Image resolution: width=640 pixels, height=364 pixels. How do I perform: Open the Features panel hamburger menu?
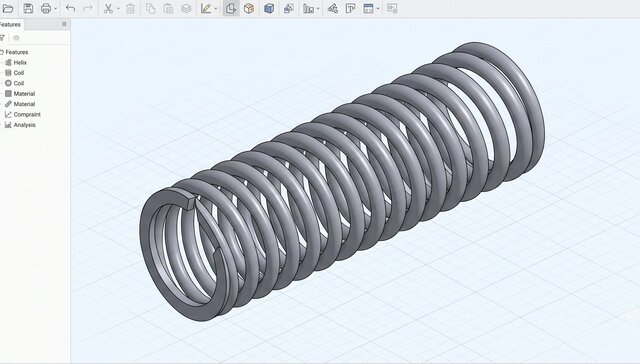pos(64,24)
